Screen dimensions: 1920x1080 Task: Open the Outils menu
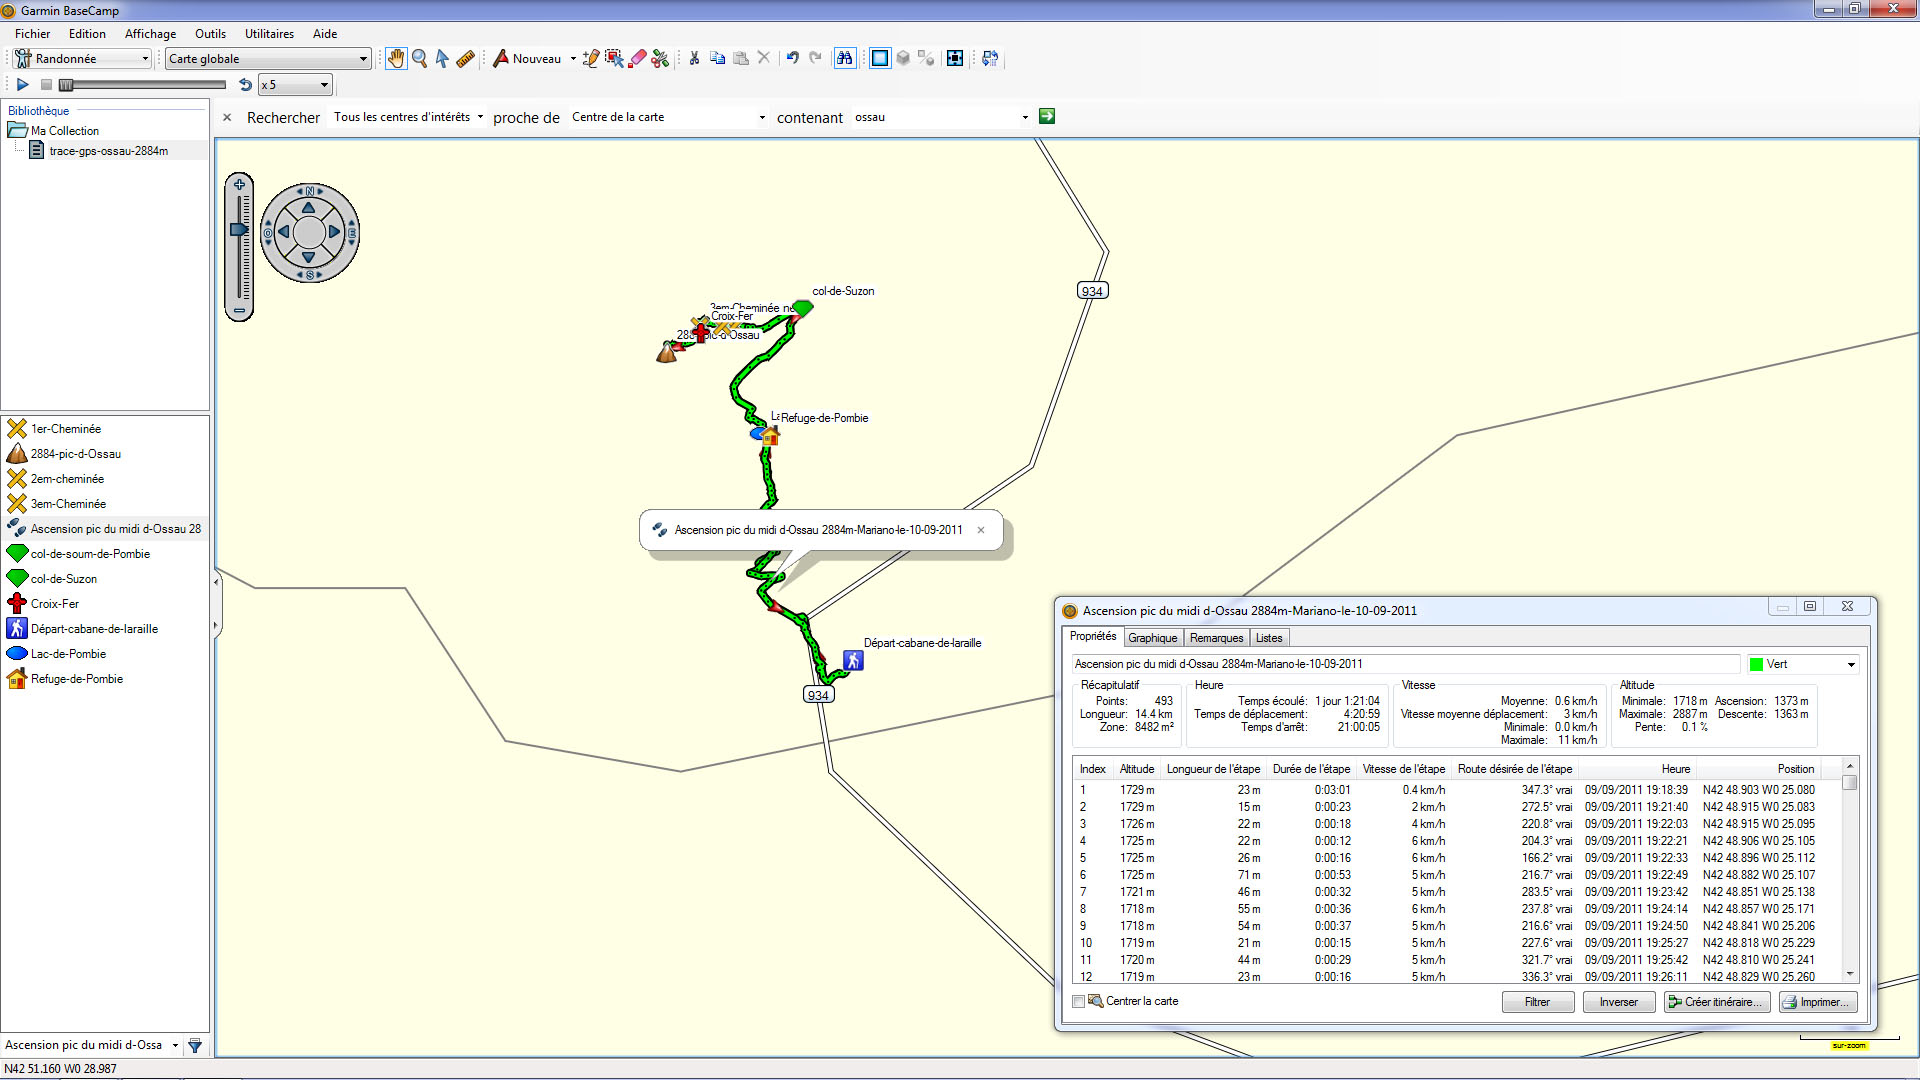pyautogui.click(x=210, y=33)
